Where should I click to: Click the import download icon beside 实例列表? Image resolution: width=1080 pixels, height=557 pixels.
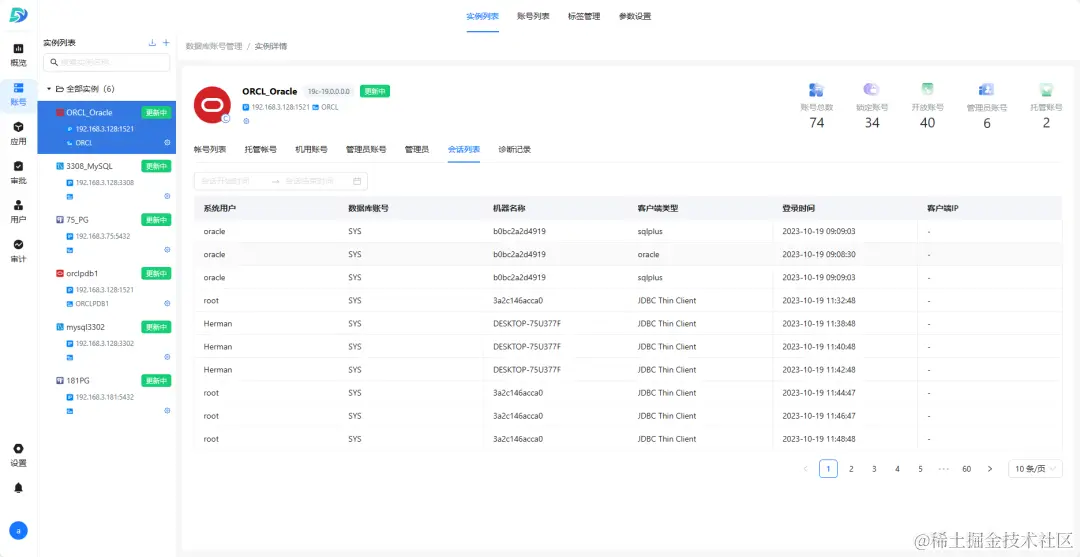(152, 43)
